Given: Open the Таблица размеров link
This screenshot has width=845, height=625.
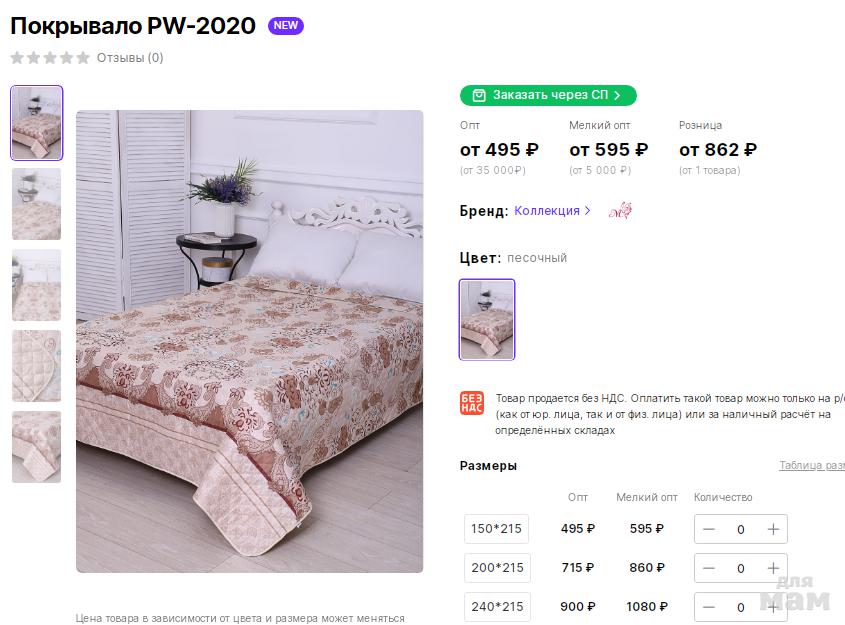Looking at the screenshot, I should tap(812, 466).
